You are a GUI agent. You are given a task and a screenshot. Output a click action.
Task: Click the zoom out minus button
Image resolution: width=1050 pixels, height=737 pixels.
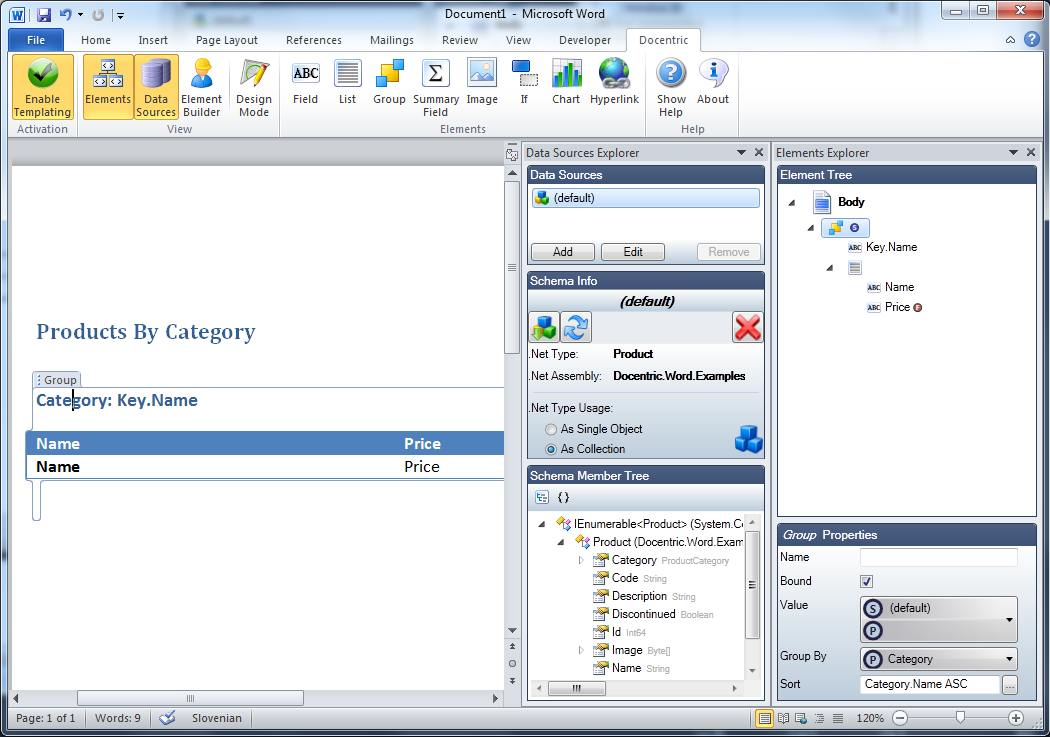click(x=900, y=718)
